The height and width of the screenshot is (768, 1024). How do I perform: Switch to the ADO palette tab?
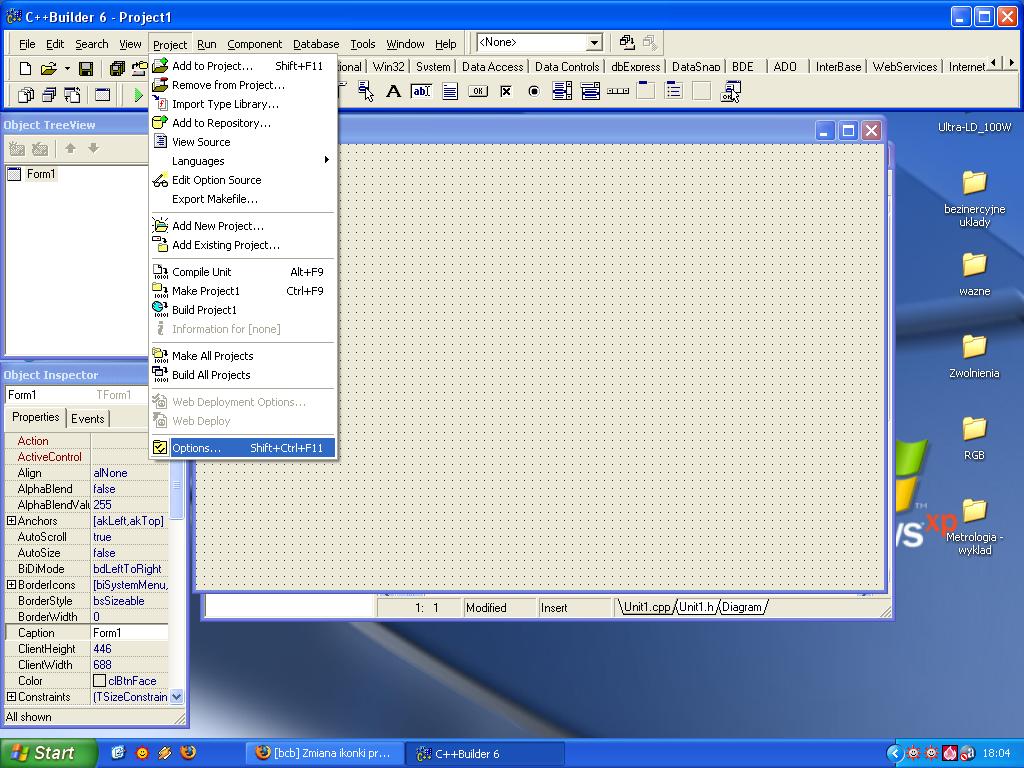785,67
